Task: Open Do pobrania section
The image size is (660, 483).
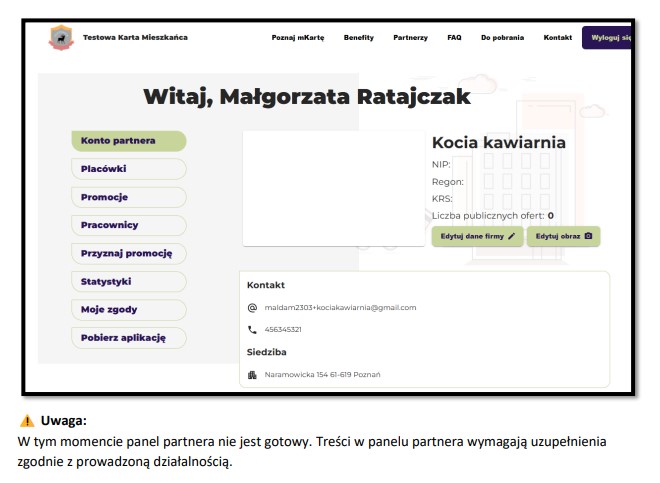Action: (502, 38)
